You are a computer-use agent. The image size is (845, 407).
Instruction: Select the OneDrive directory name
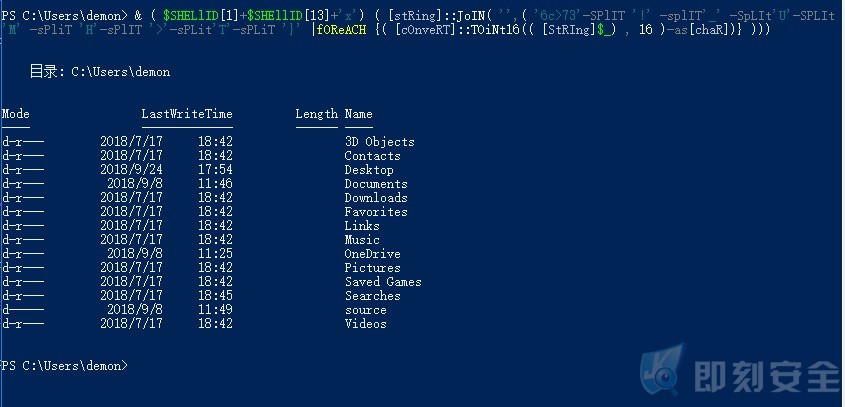(372, 254)
